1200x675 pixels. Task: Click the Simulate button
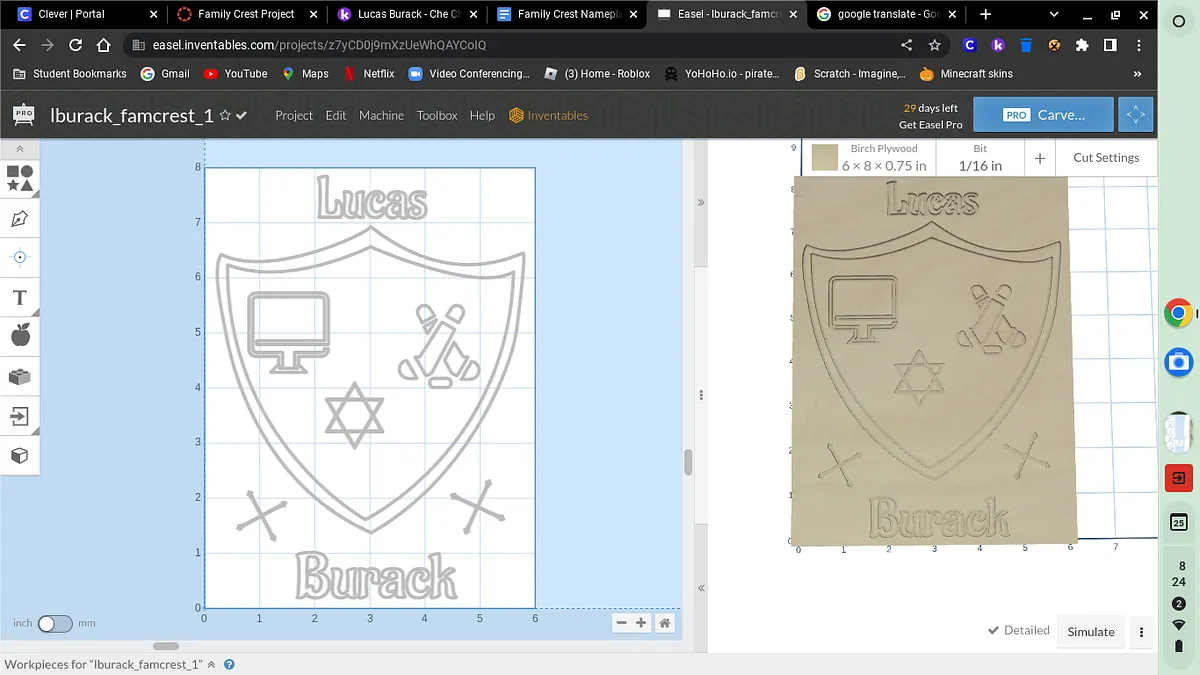(x=1090, y=631)
